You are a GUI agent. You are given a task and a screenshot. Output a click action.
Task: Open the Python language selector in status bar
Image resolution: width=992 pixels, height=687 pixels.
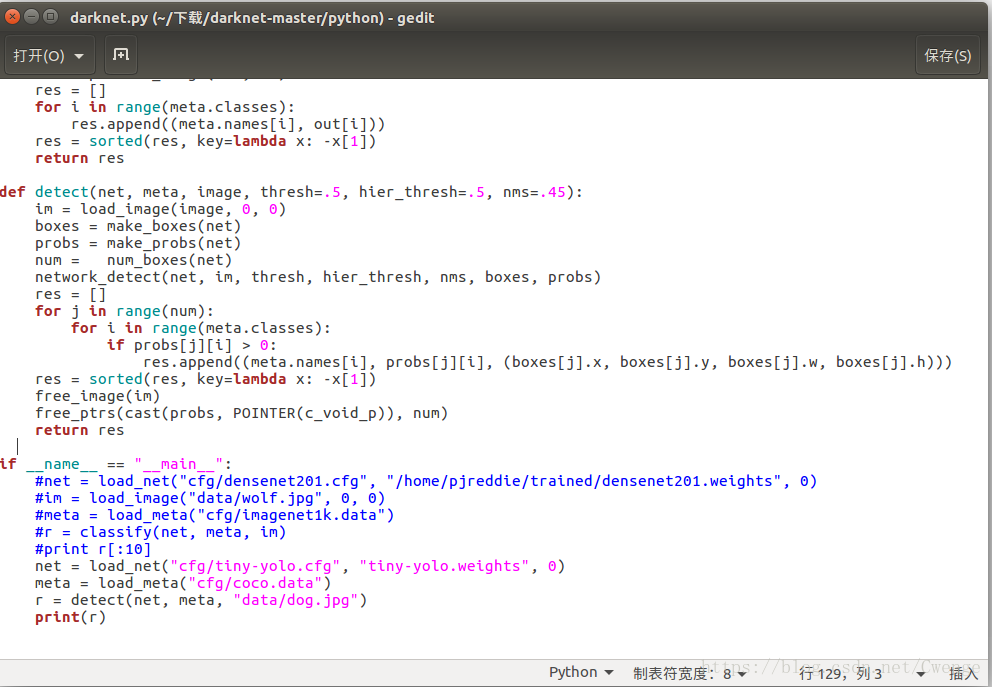580,672
